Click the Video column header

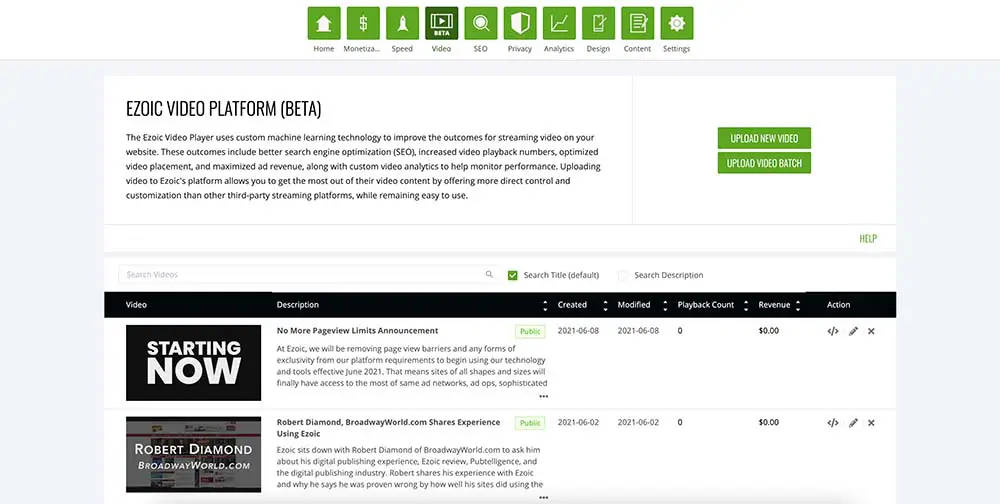(x=136, y=305)
